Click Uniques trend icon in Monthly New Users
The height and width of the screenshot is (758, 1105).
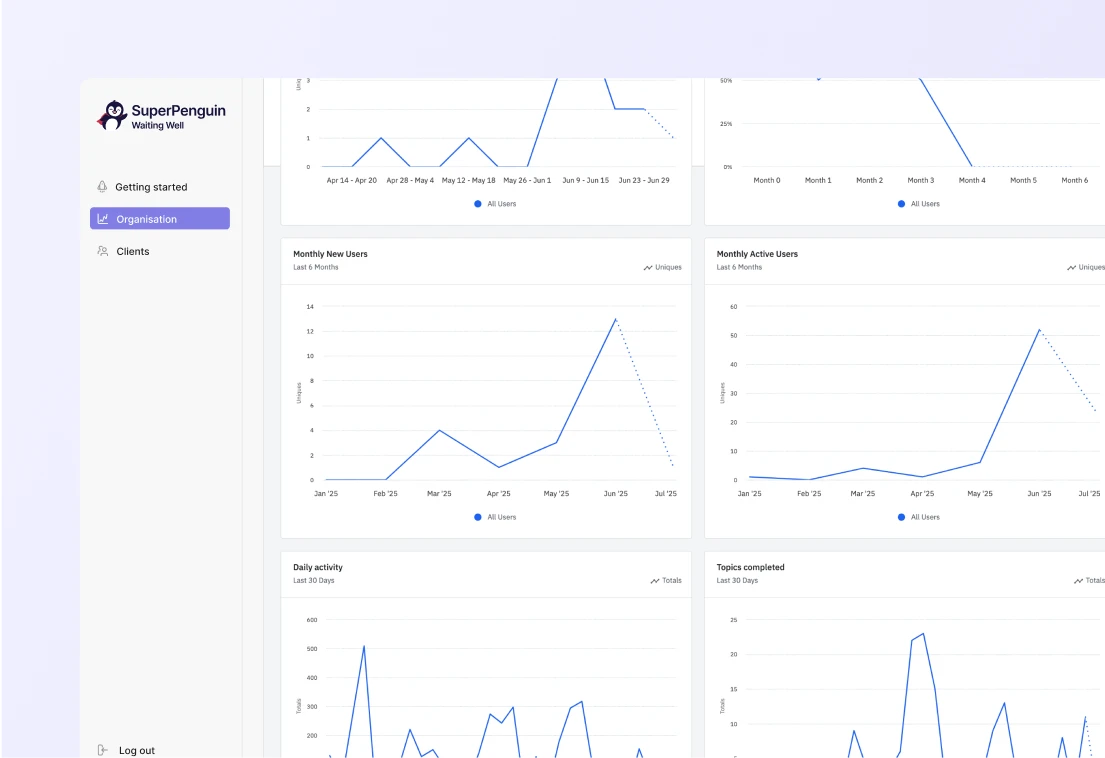(648, 268)
